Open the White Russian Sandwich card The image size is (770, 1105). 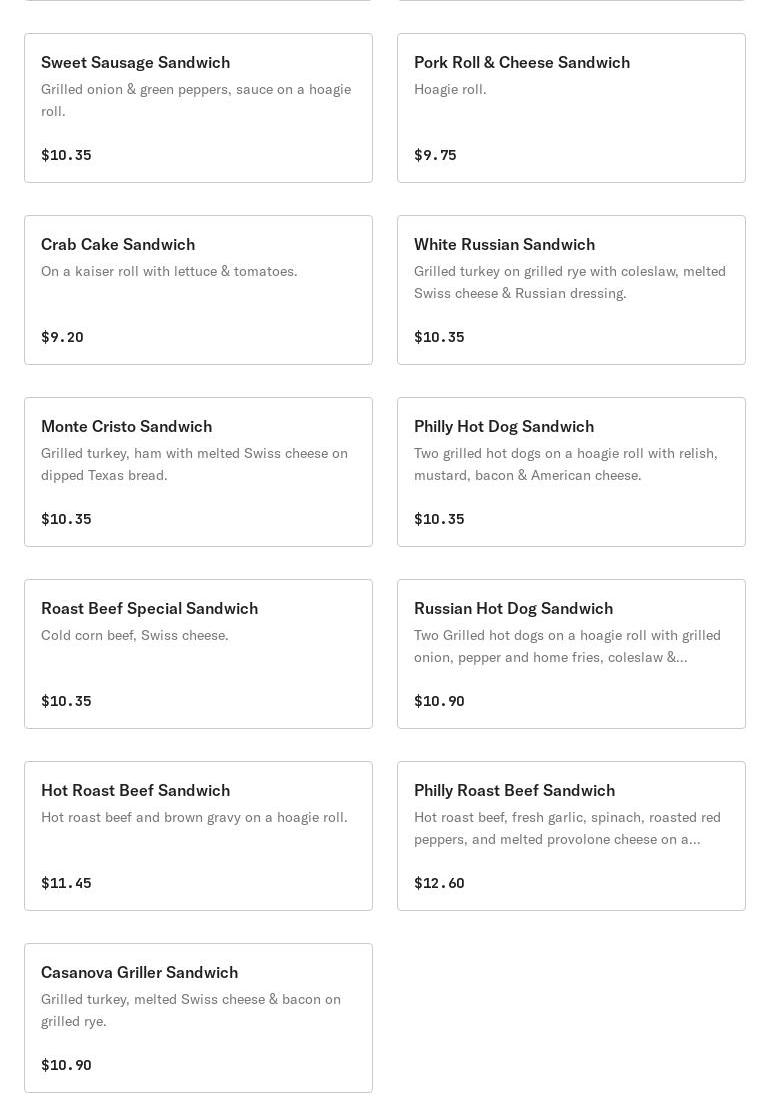click(571, 290)
